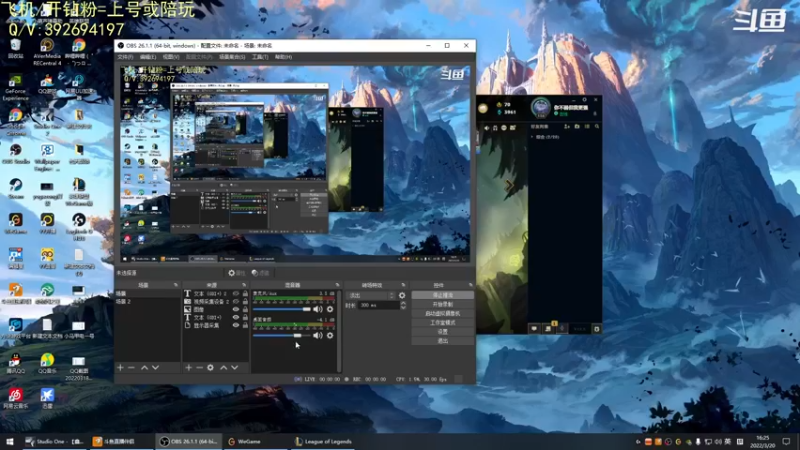Move the scene up with the up arrow
The height and width of the screenshot is (450, 800).
click(x=144, y=367)
